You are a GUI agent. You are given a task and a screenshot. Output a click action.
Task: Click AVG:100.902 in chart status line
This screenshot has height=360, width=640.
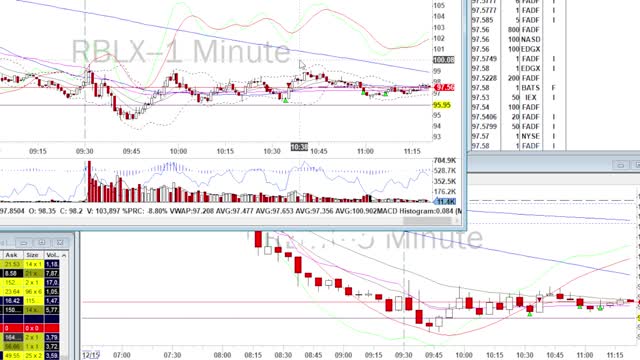tap(355, 211)
